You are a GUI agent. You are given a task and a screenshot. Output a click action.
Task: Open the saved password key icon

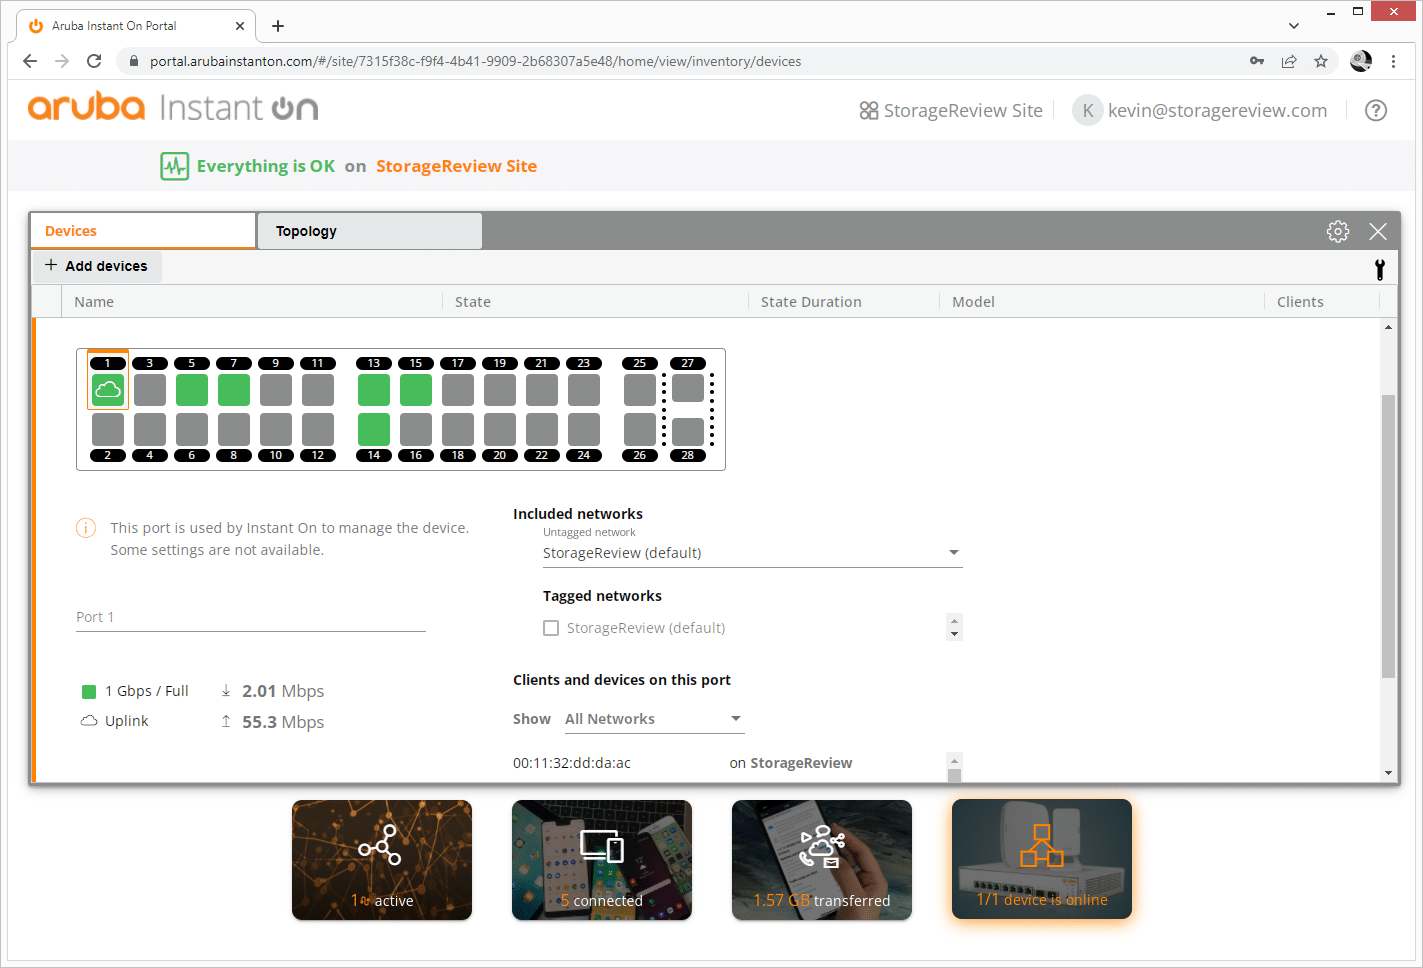(x=1257, y=61)
